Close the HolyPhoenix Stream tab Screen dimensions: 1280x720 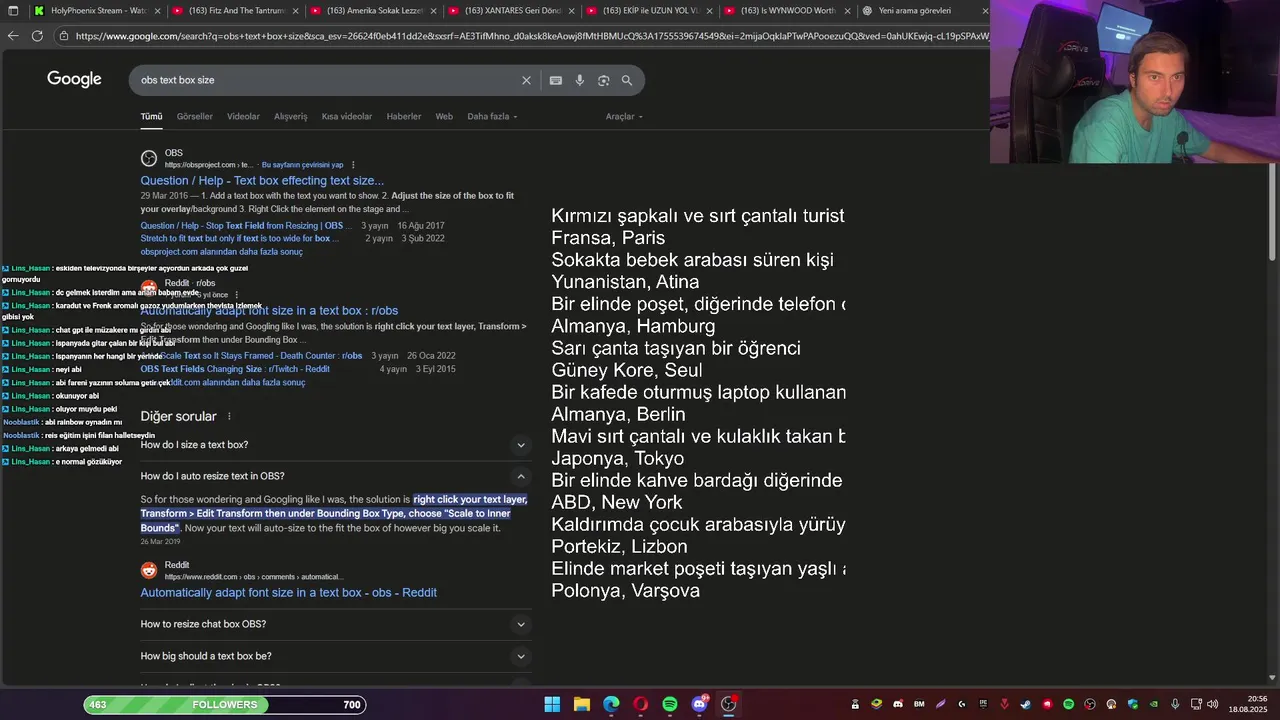click(x=158, y=11)
